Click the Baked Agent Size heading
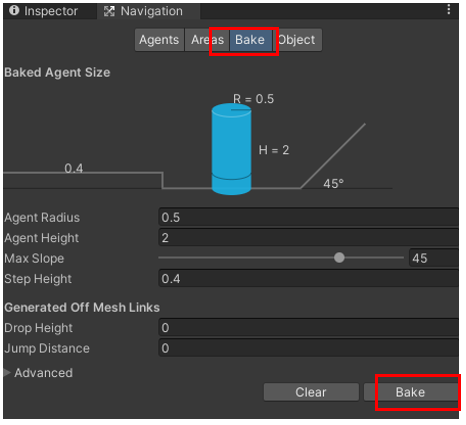Viewport: 466px width, 425px height. [57, 73]
